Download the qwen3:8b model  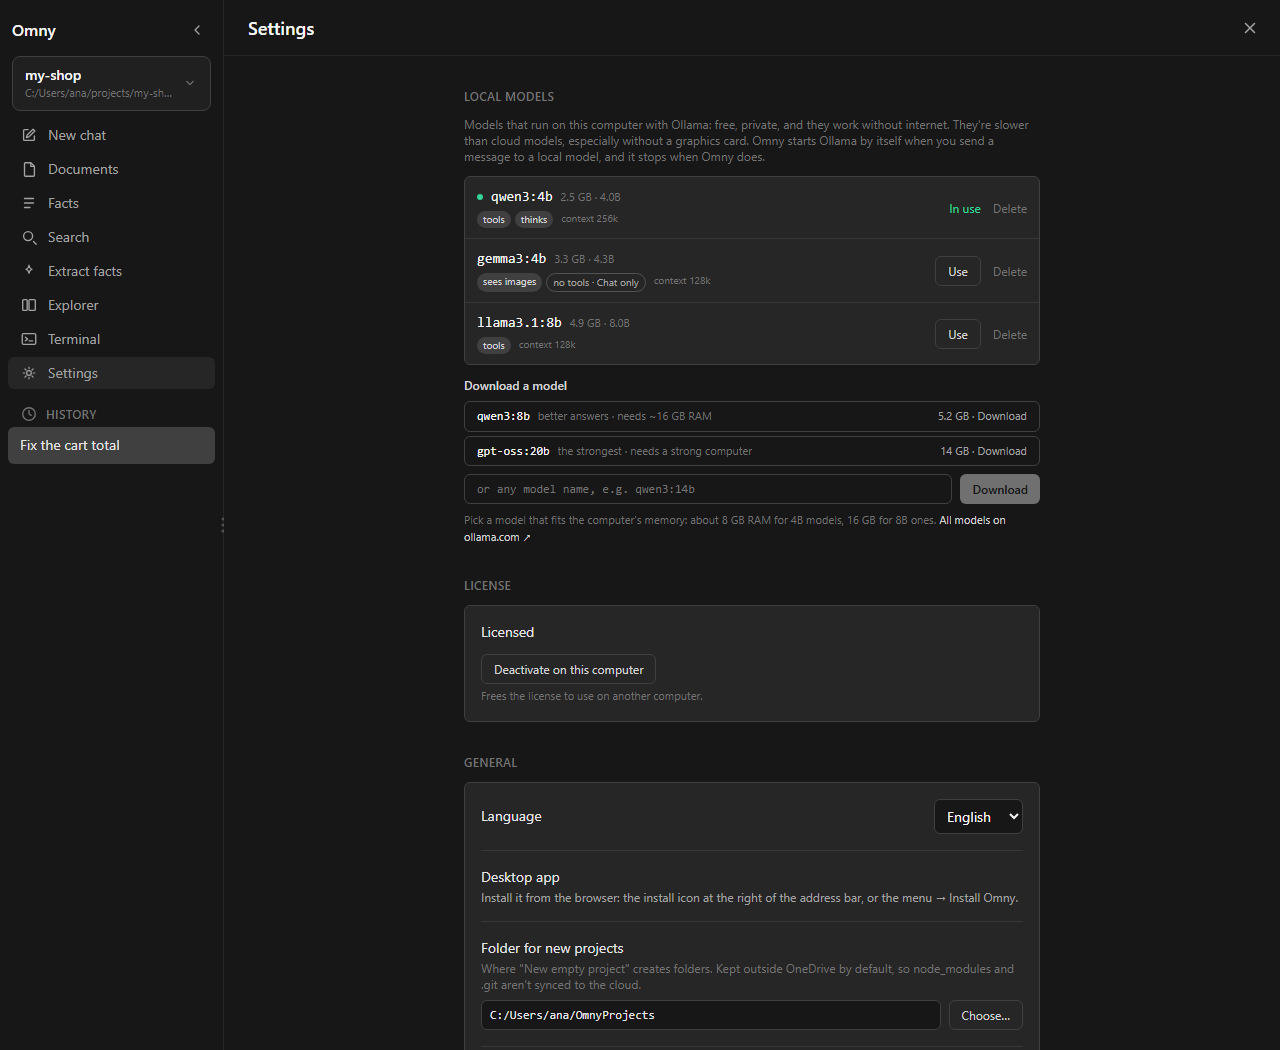pyautogui.click(x=752, y=416)
